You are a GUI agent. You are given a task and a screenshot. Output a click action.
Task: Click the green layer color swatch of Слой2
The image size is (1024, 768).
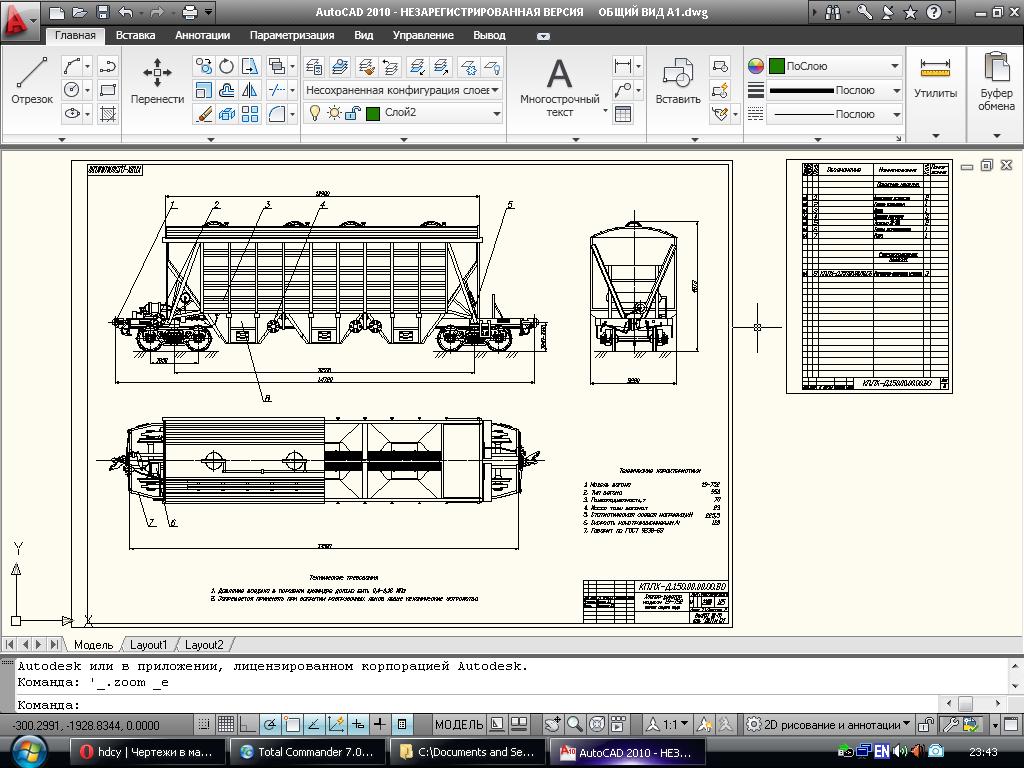click(373, 114)
